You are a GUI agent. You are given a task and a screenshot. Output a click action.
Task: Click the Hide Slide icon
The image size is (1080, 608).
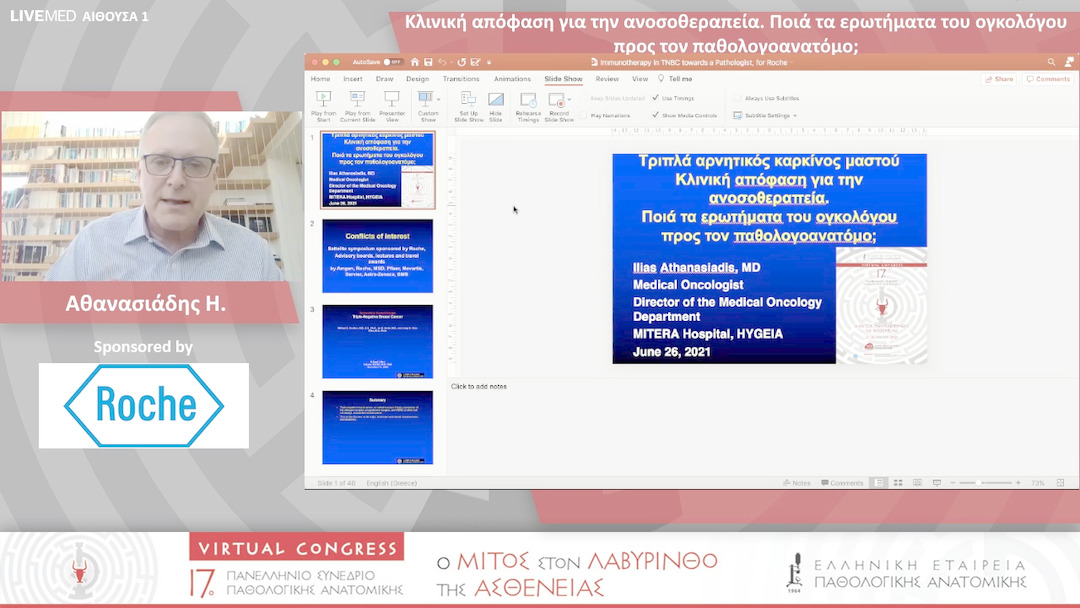(x=496, y=99)
